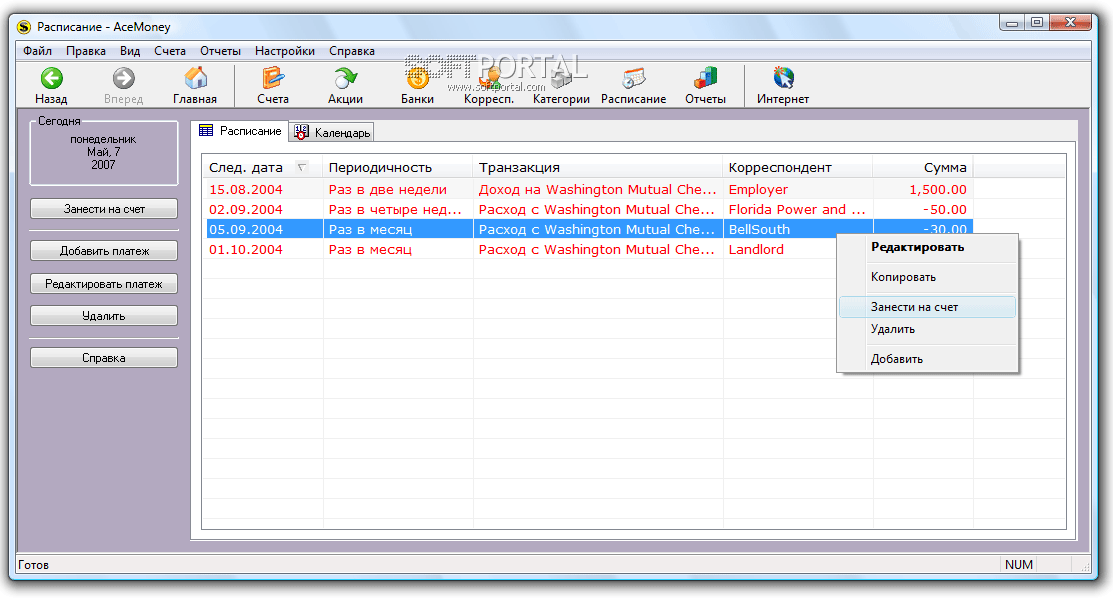Open the Счета accounts toolbar icon
The image size is (1113, 598).
[x=273, y=78]
